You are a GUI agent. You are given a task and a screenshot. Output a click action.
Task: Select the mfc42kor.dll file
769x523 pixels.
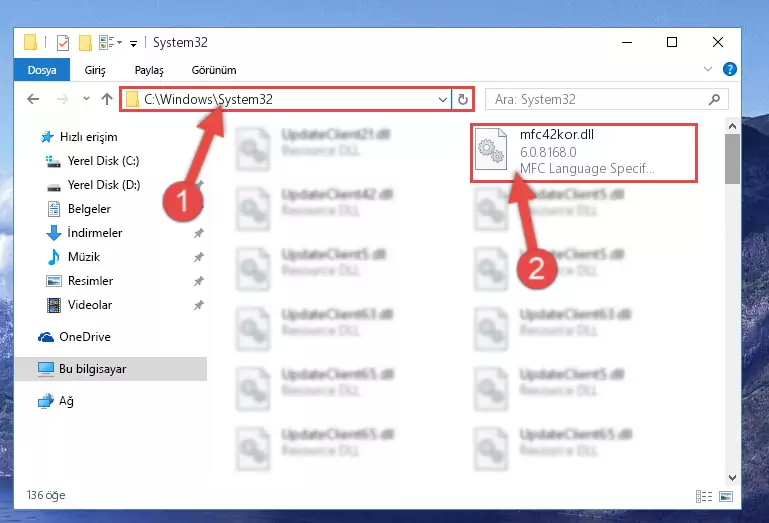(x=584, y=153)
